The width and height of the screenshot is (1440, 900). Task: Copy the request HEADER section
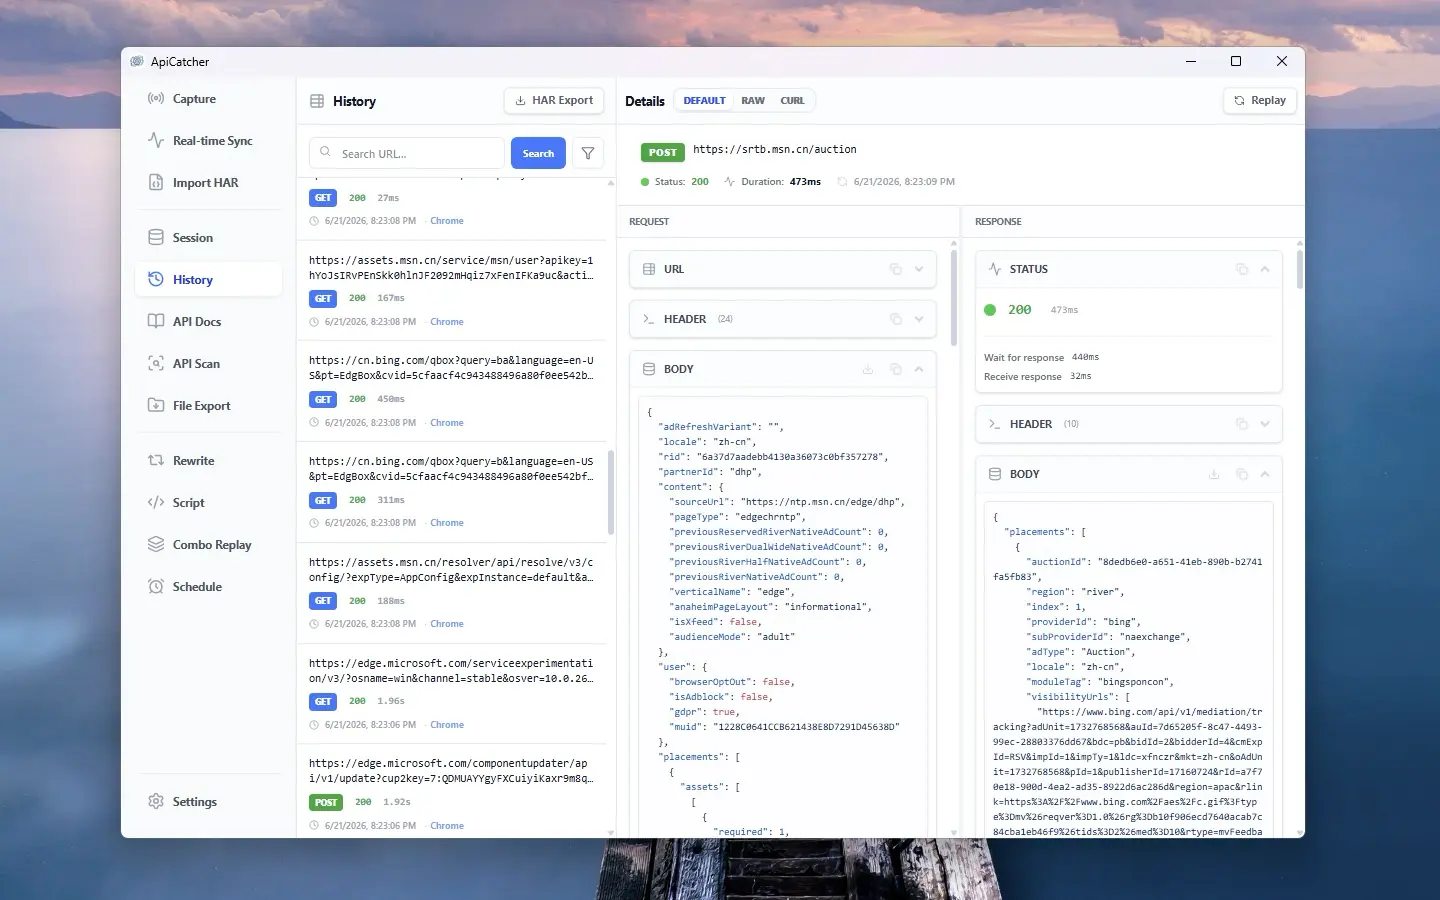(x=896, y=319)
